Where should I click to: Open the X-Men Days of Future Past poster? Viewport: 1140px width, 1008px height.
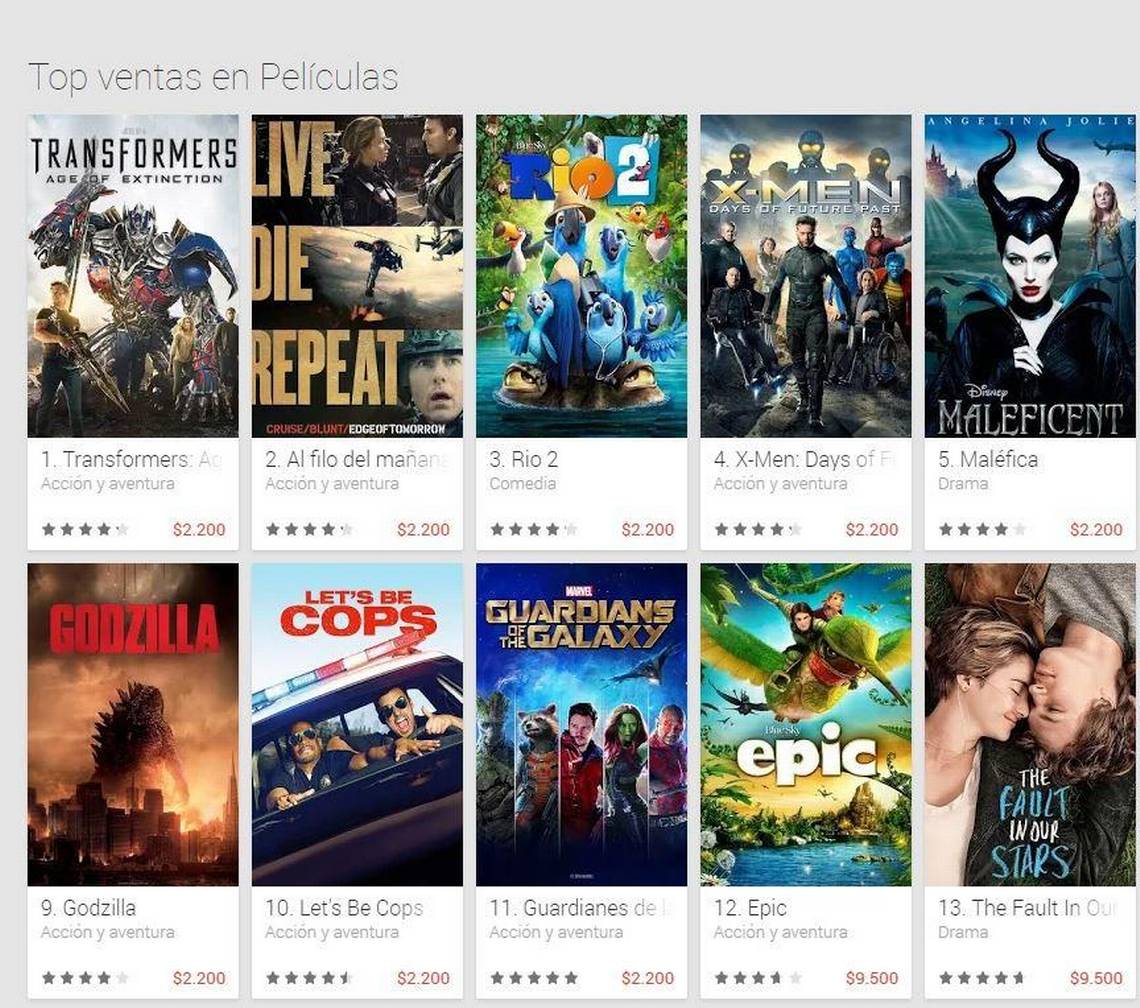(x=806, y=276)
